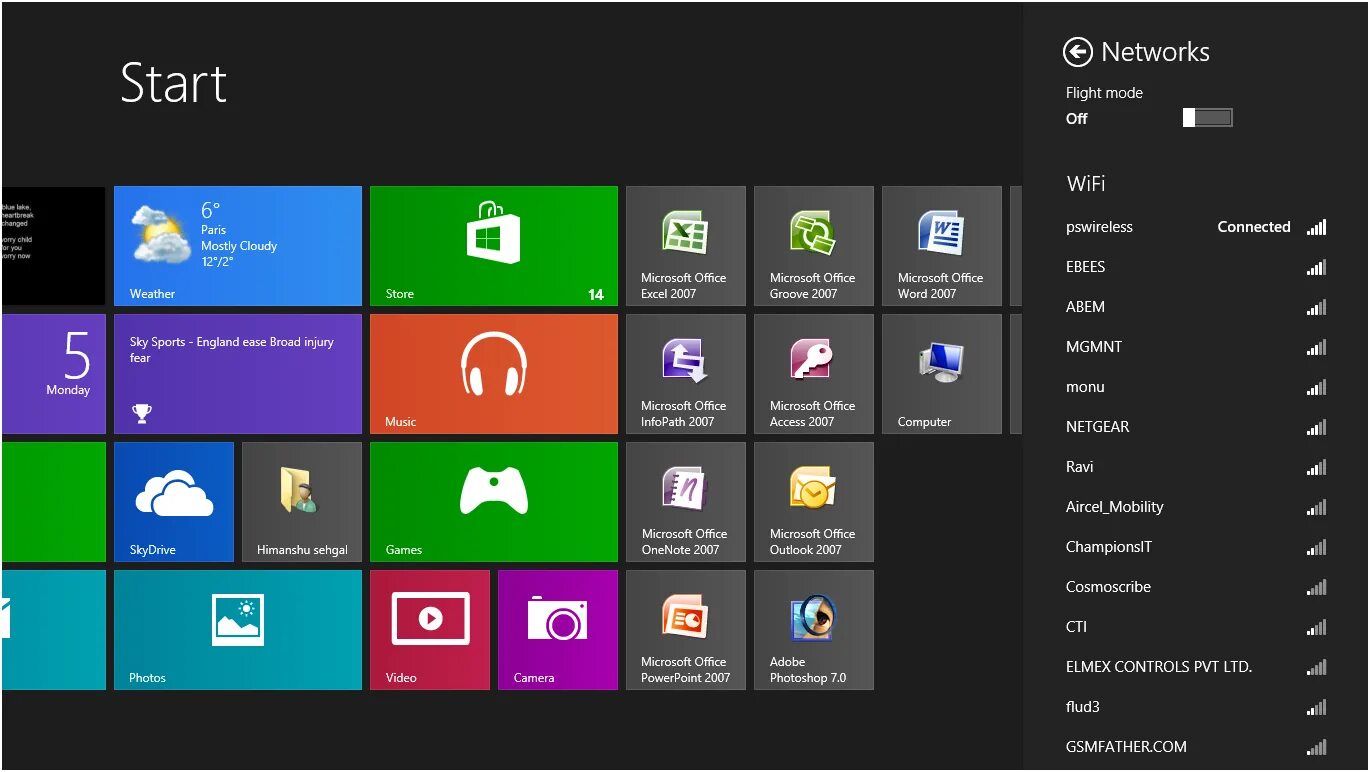1370x772 pixels.
Task: Launch Microsoft Office Access 2007 tile
Action: (814, 374)
